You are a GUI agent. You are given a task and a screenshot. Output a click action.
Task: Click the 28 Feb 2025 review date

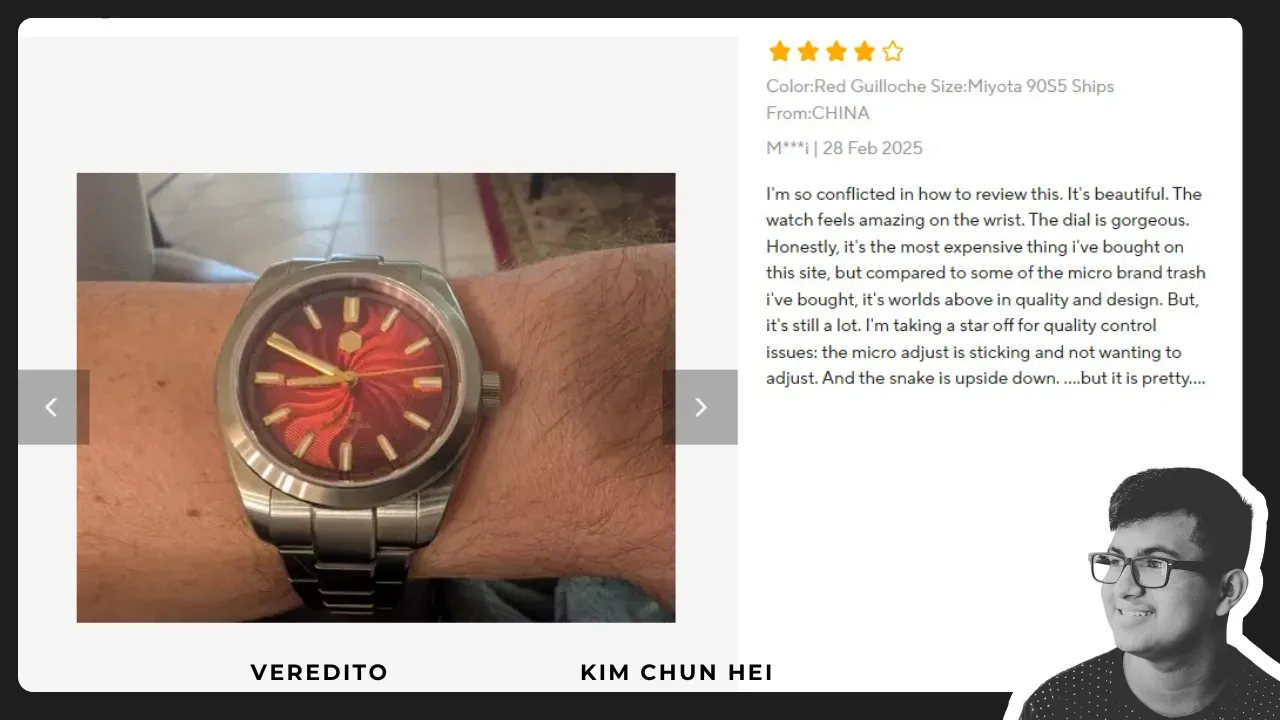873,148
